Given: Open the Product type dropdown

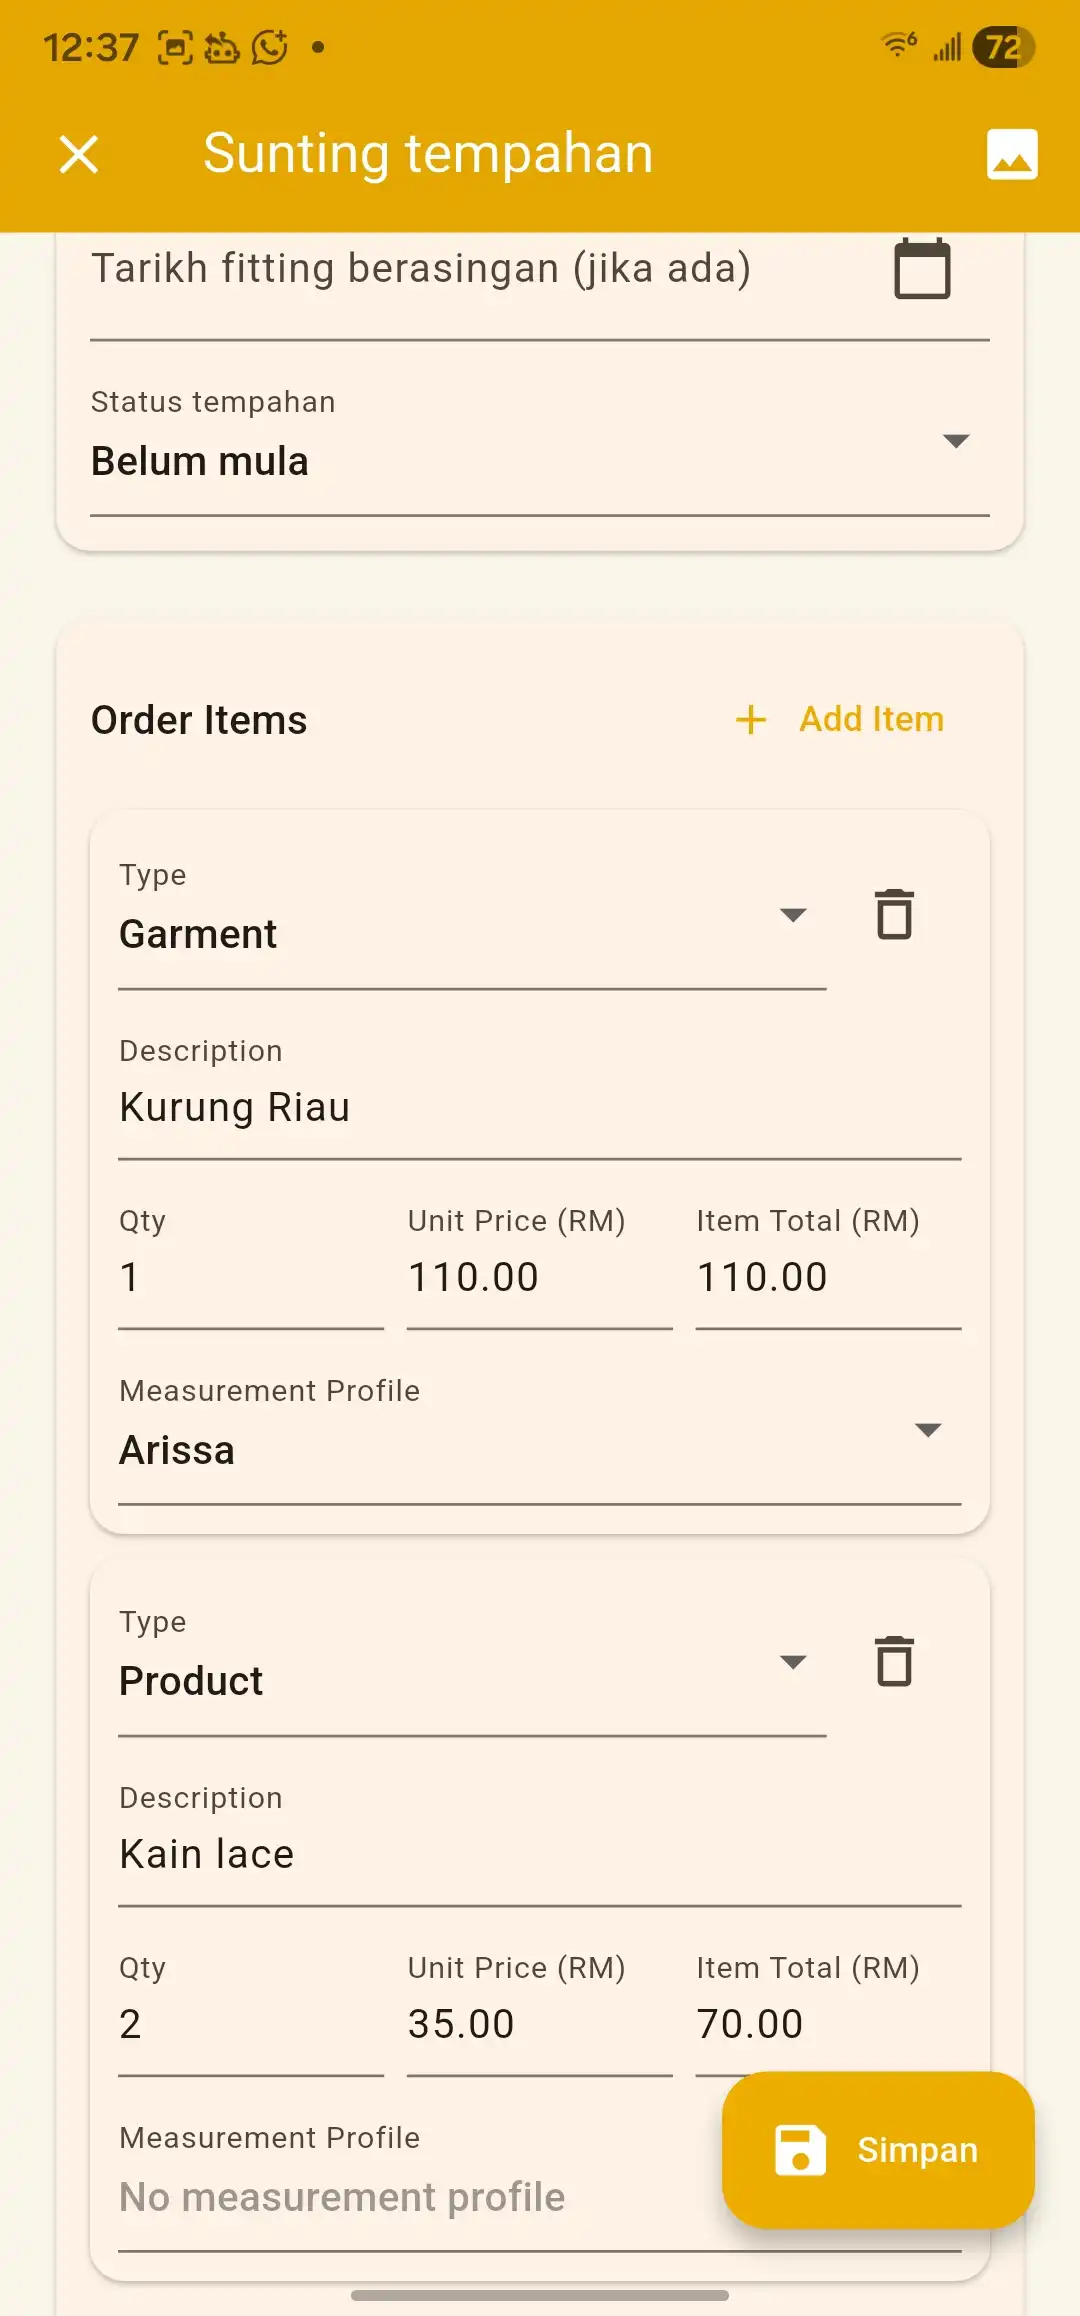Looking at the screenshot, I should (792, 1662).
